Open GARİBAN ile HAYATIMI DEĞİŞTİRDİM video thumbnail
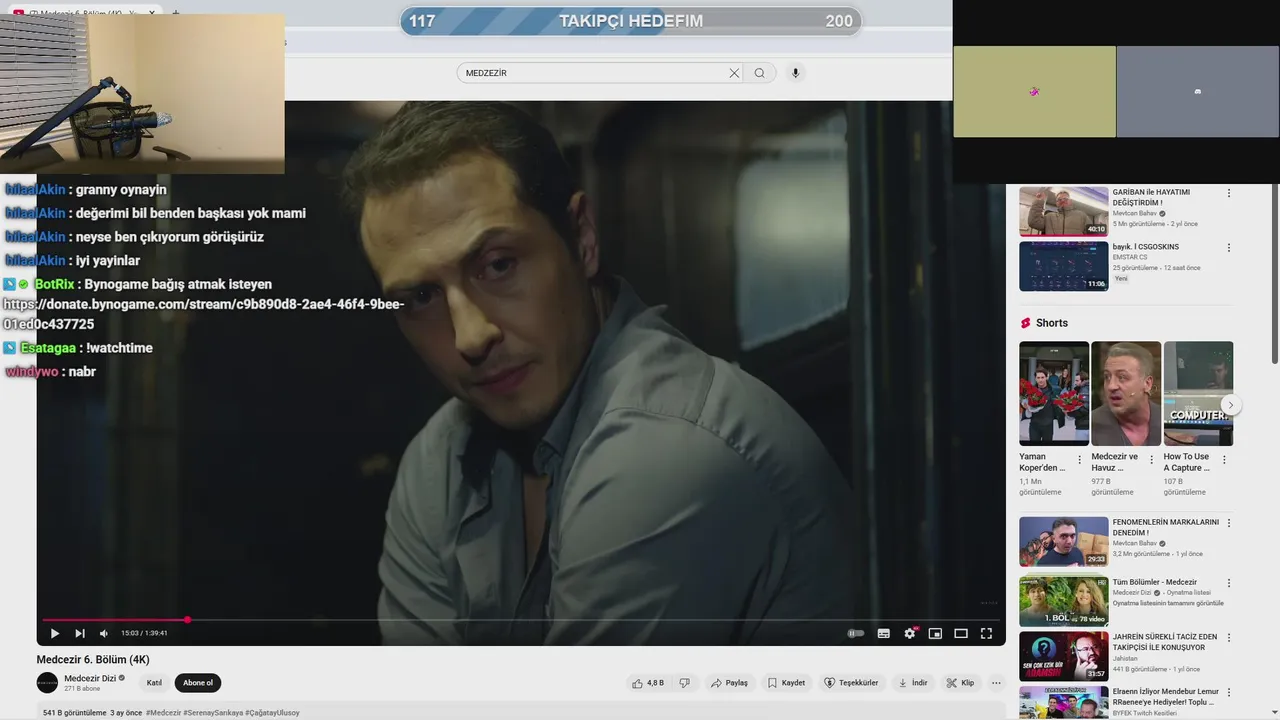The width and height of the screenshot is (1280, 720). (x=1064, y=211)
